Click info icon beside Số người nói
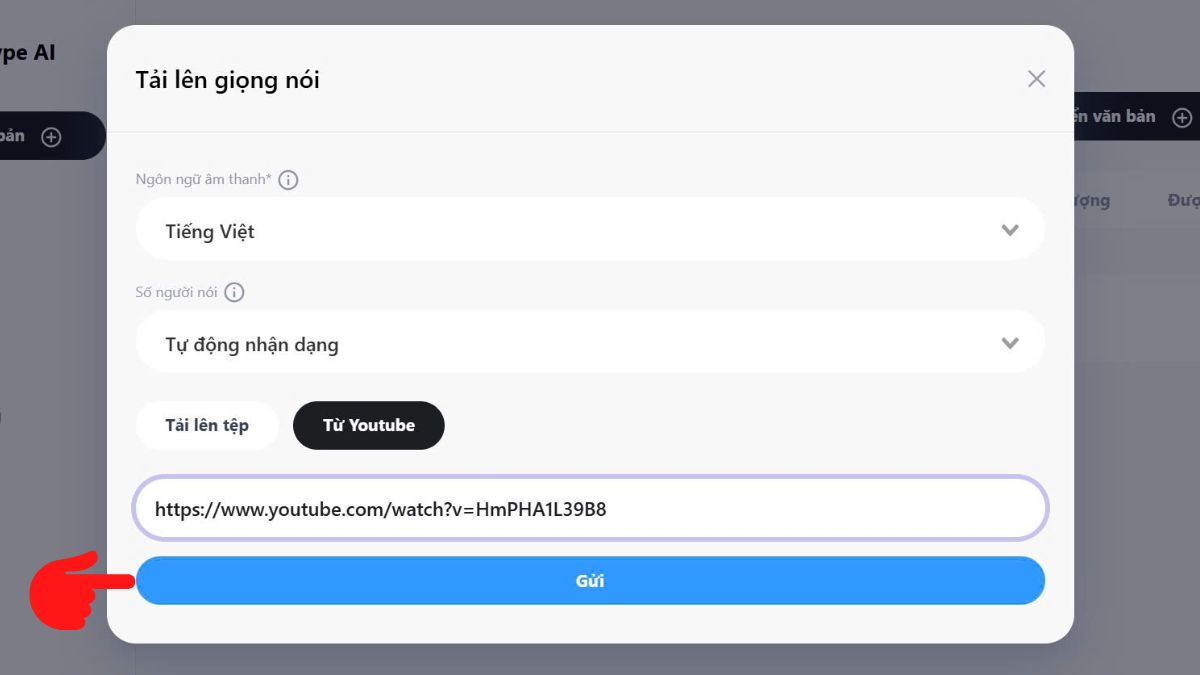 tap(234, 293)
